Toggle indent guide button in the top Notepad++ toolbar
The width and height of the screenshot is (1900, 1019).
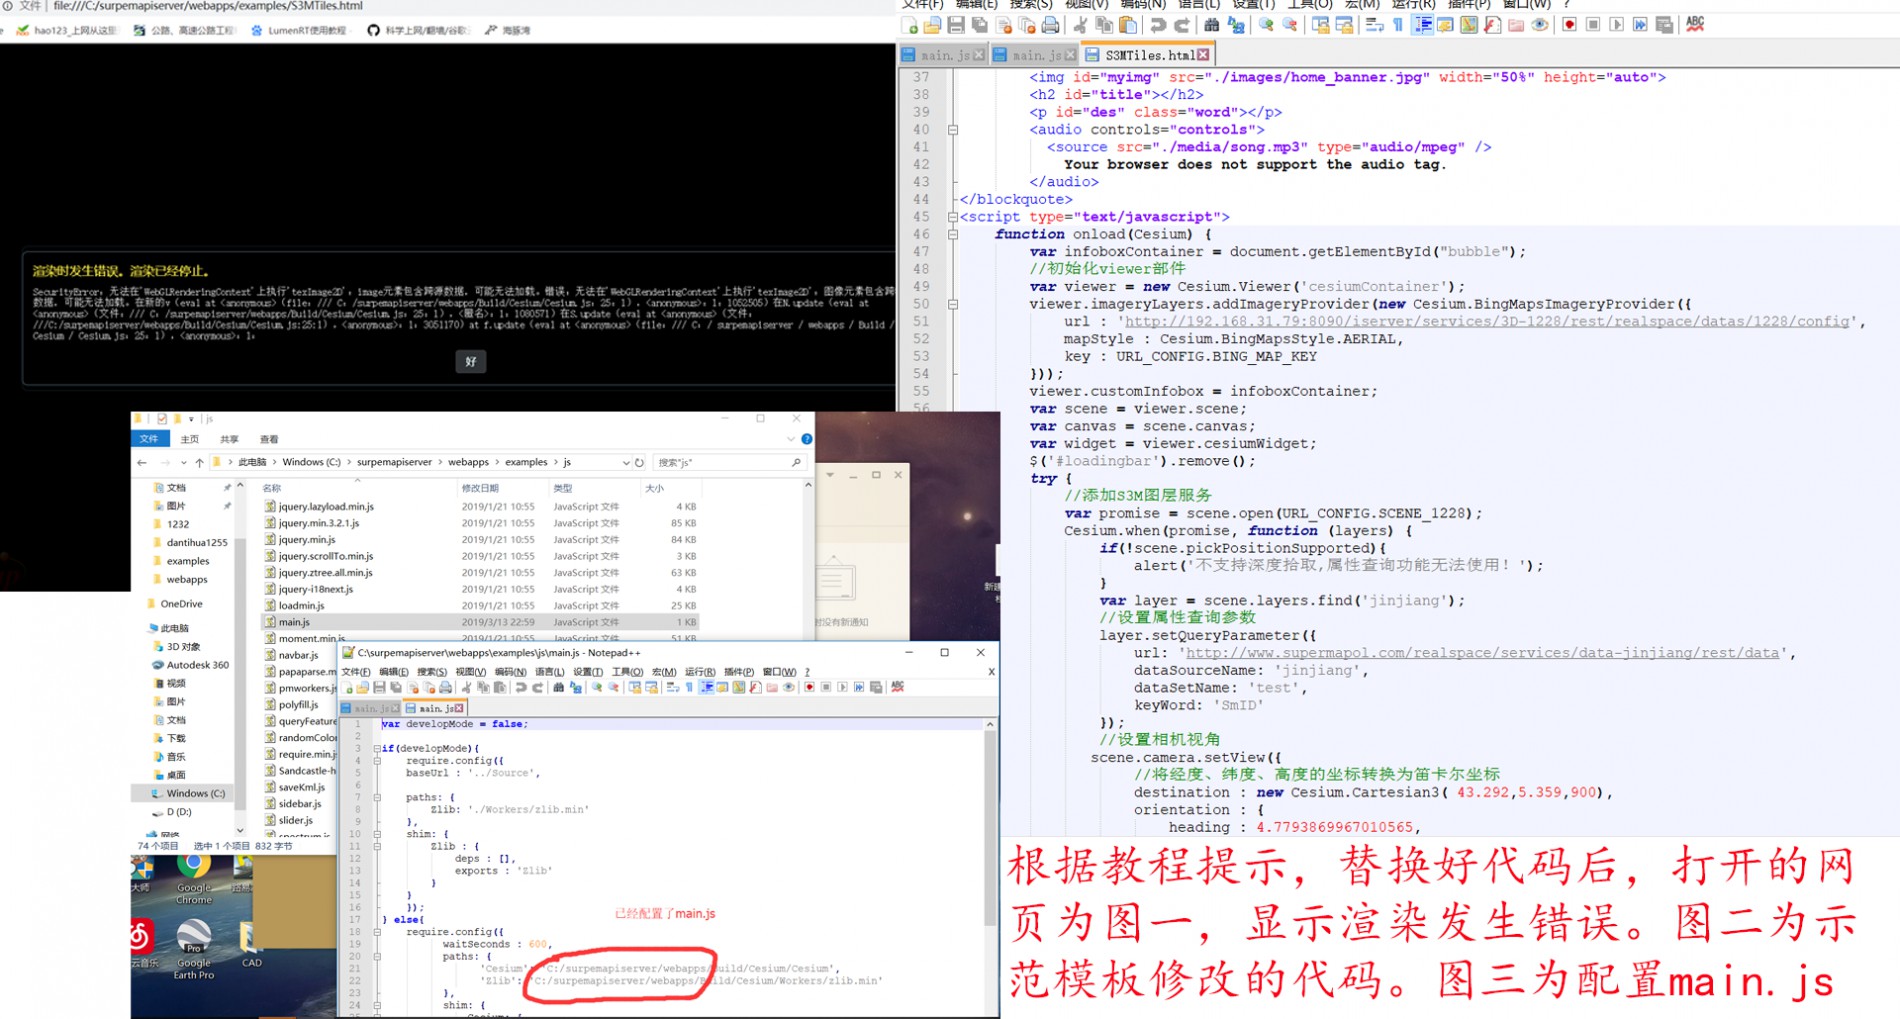(x=1422, y=25)
